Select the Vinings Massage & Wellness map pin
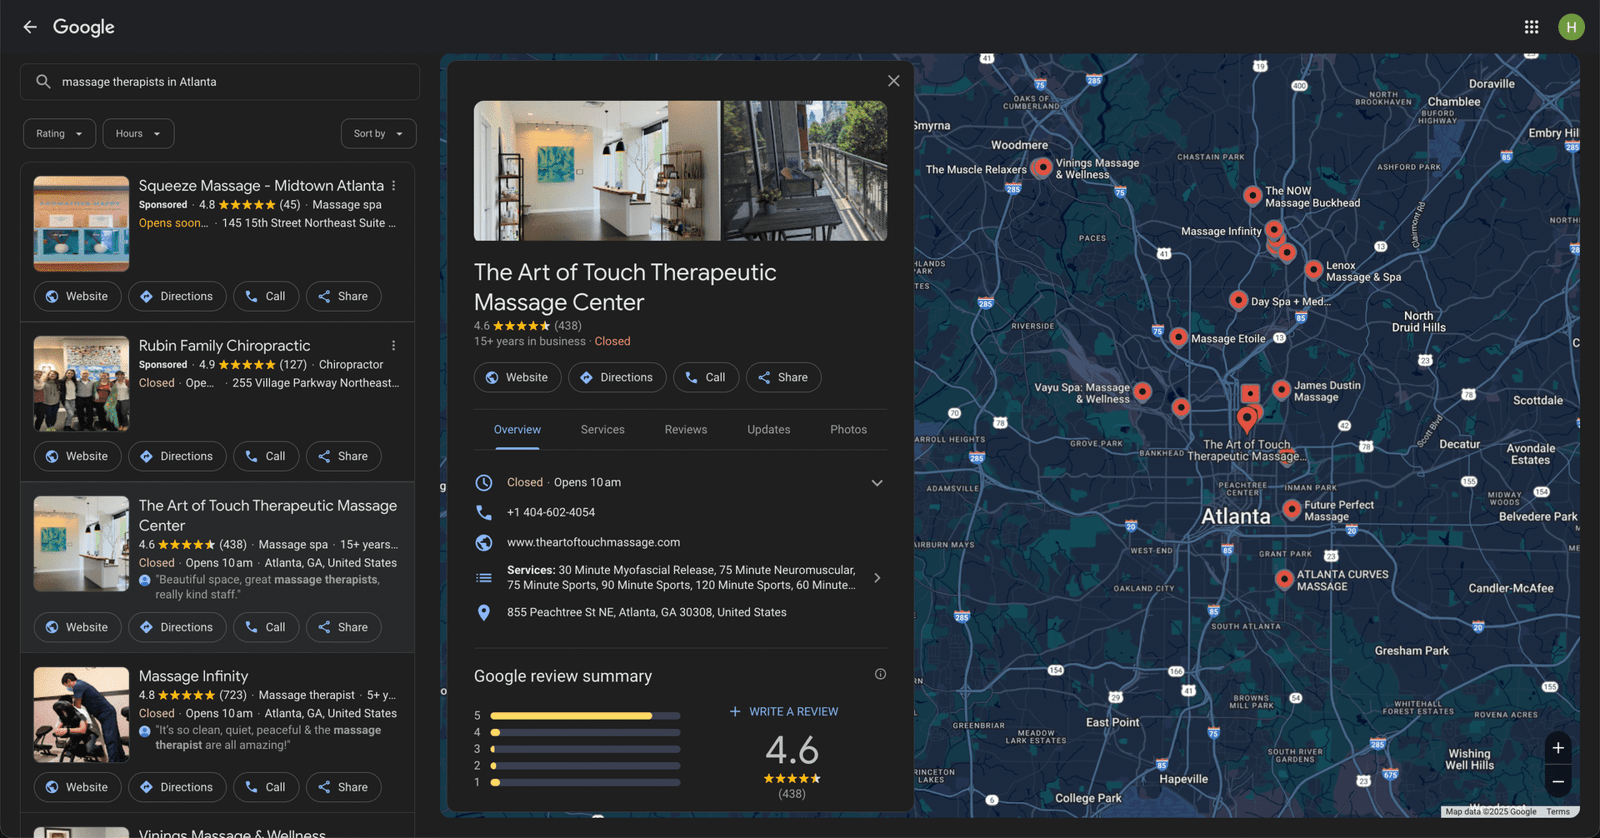This screenshot has height=838, width=1600. 1042,167
